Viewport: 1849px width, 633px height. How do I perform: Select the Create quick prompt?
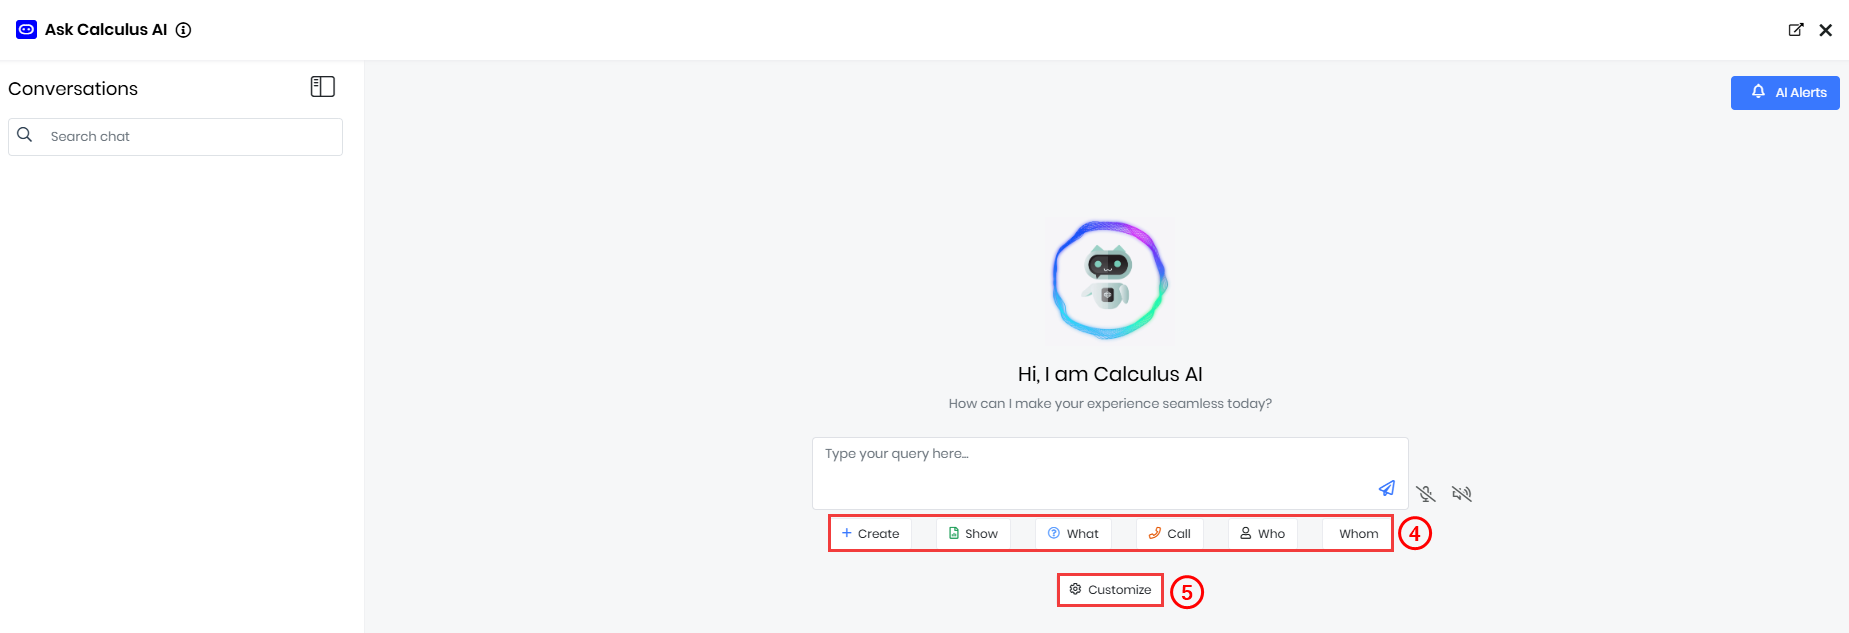[x=870, y=534]
